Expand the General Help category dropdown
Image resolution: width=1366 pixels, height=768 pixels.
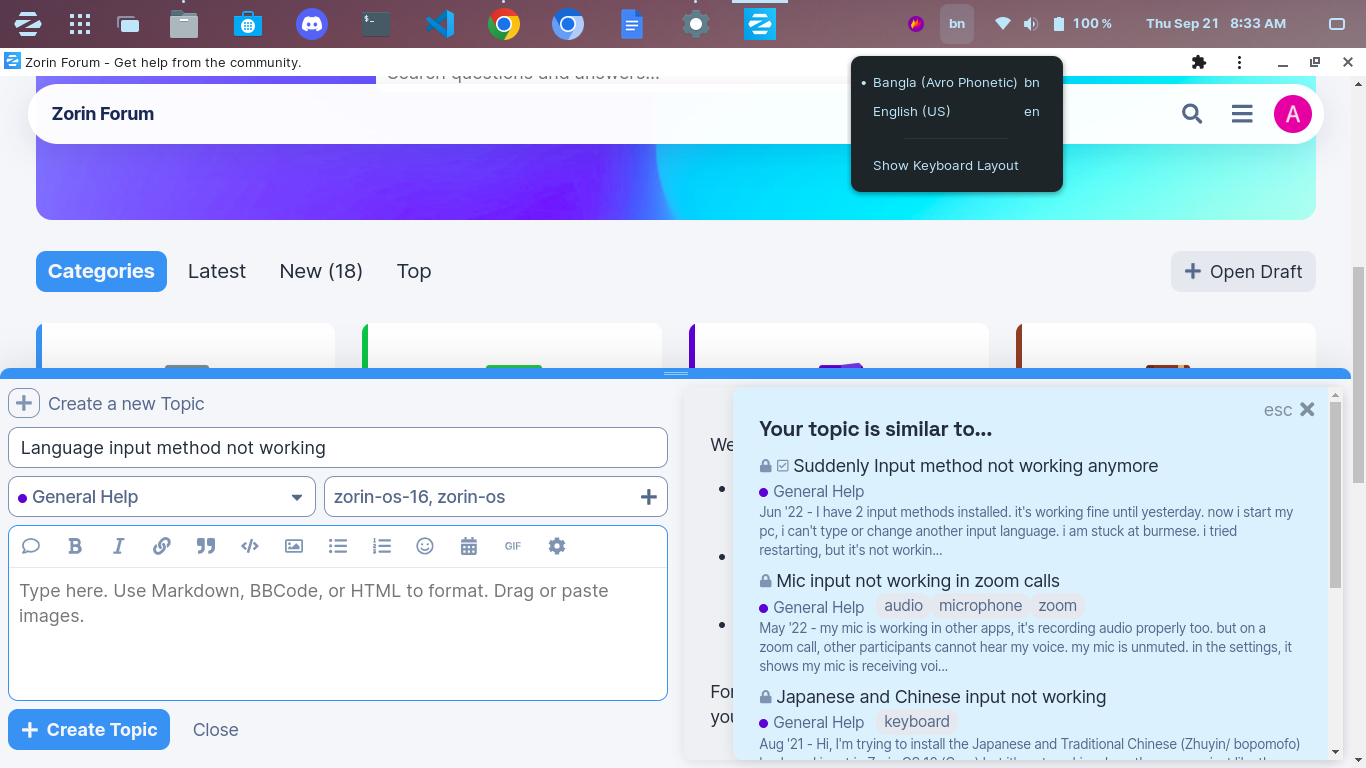tap(162, 497)
